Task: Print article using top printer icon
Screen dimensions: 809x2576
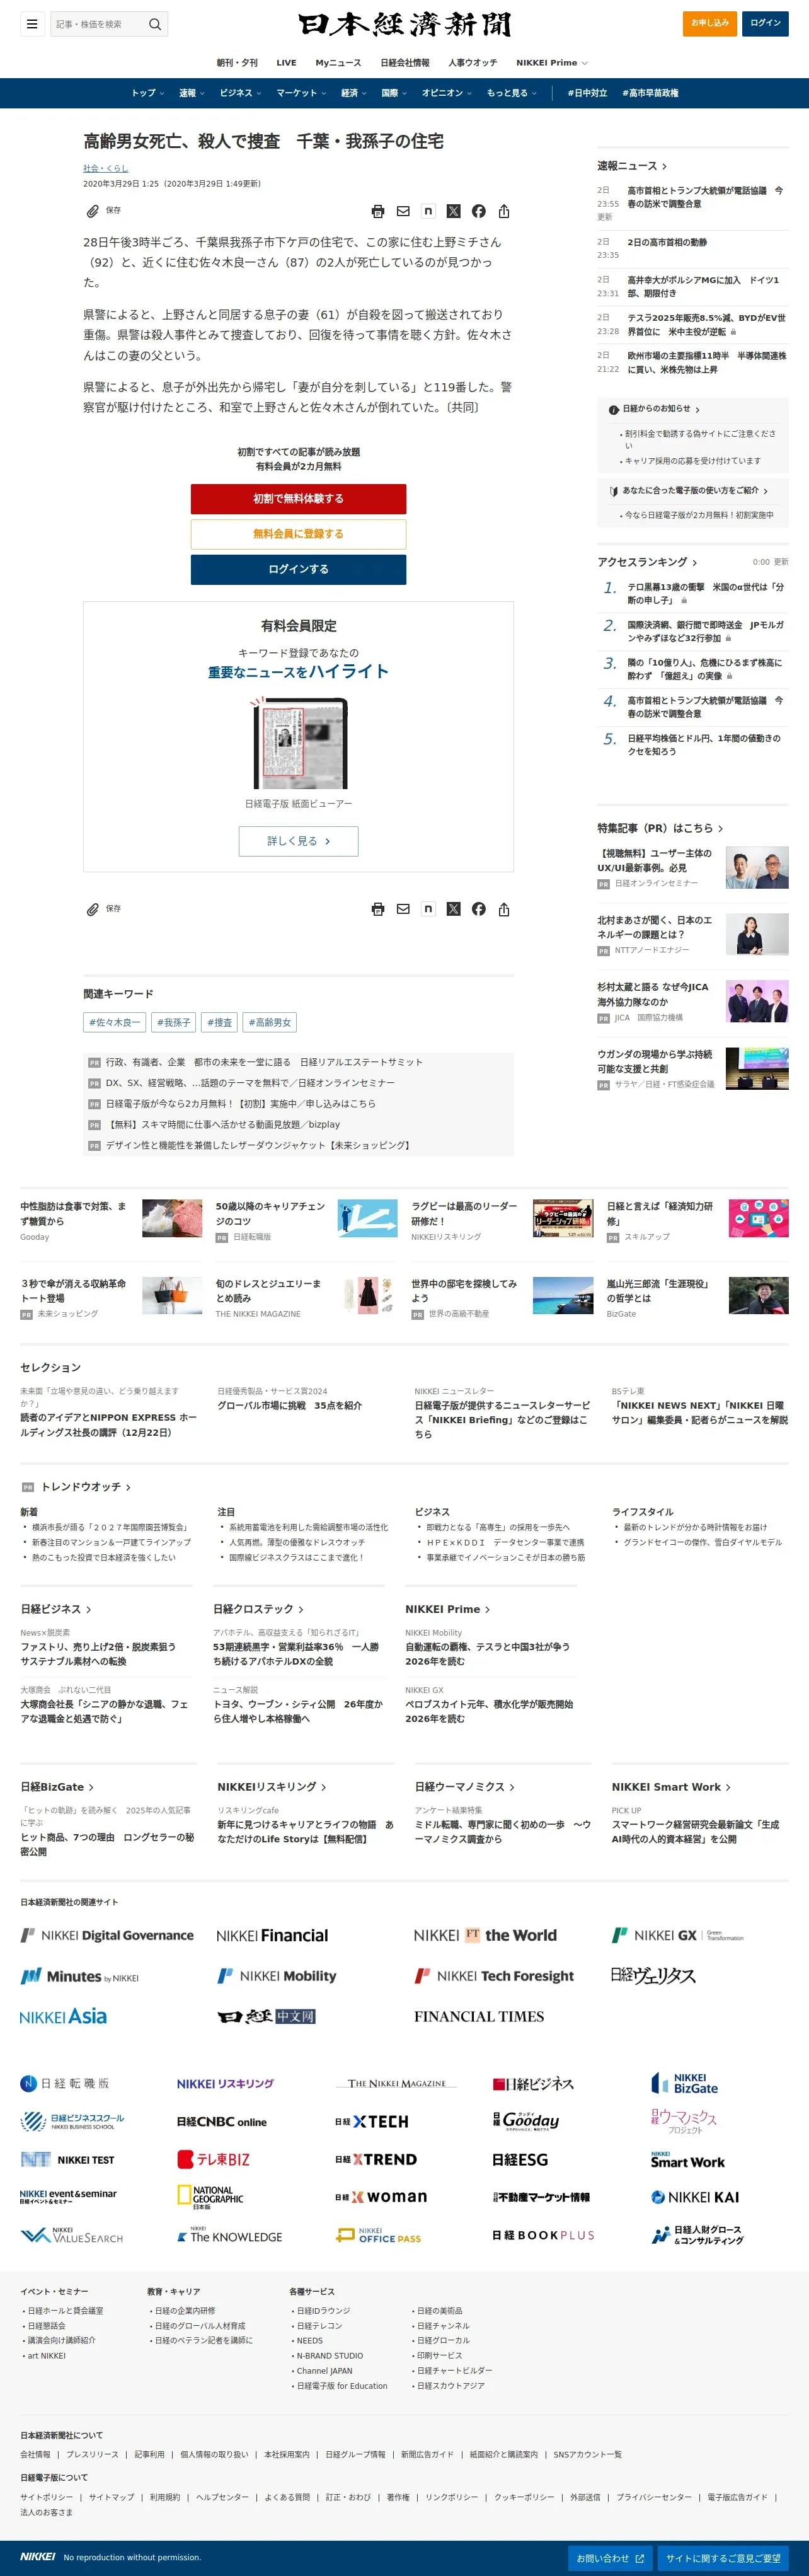Action: pyautogui.click(x=378, y=211)
